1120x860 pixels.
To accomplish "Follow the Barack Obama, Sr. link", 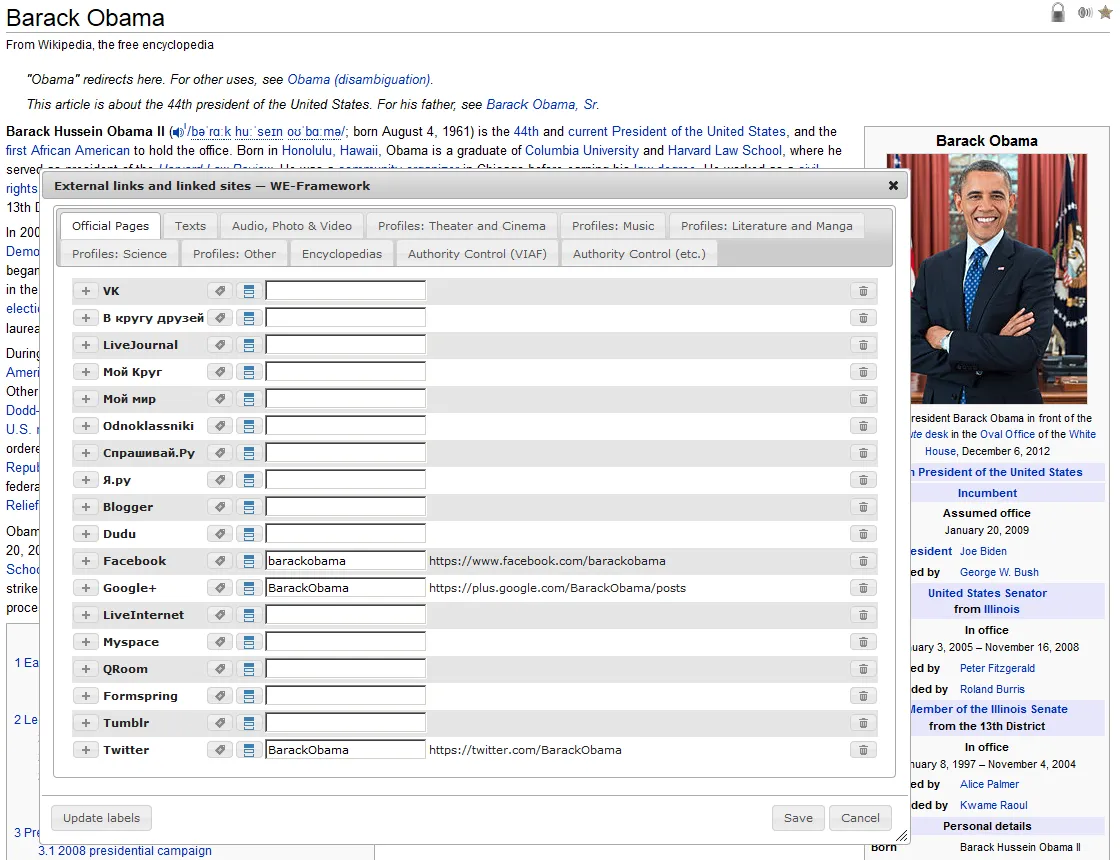I will (x=541, y=105).
